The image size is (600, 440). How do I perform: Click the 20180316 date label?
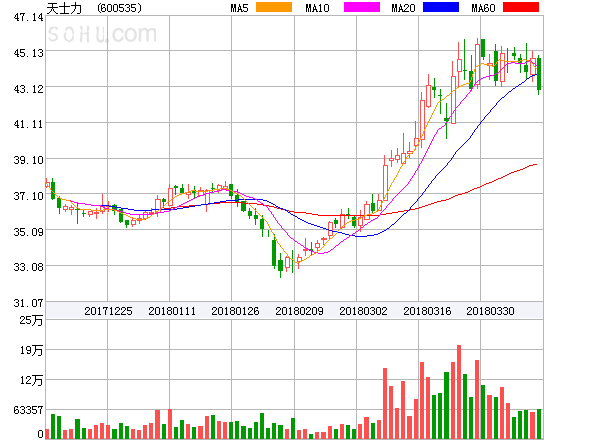[427, 311]
